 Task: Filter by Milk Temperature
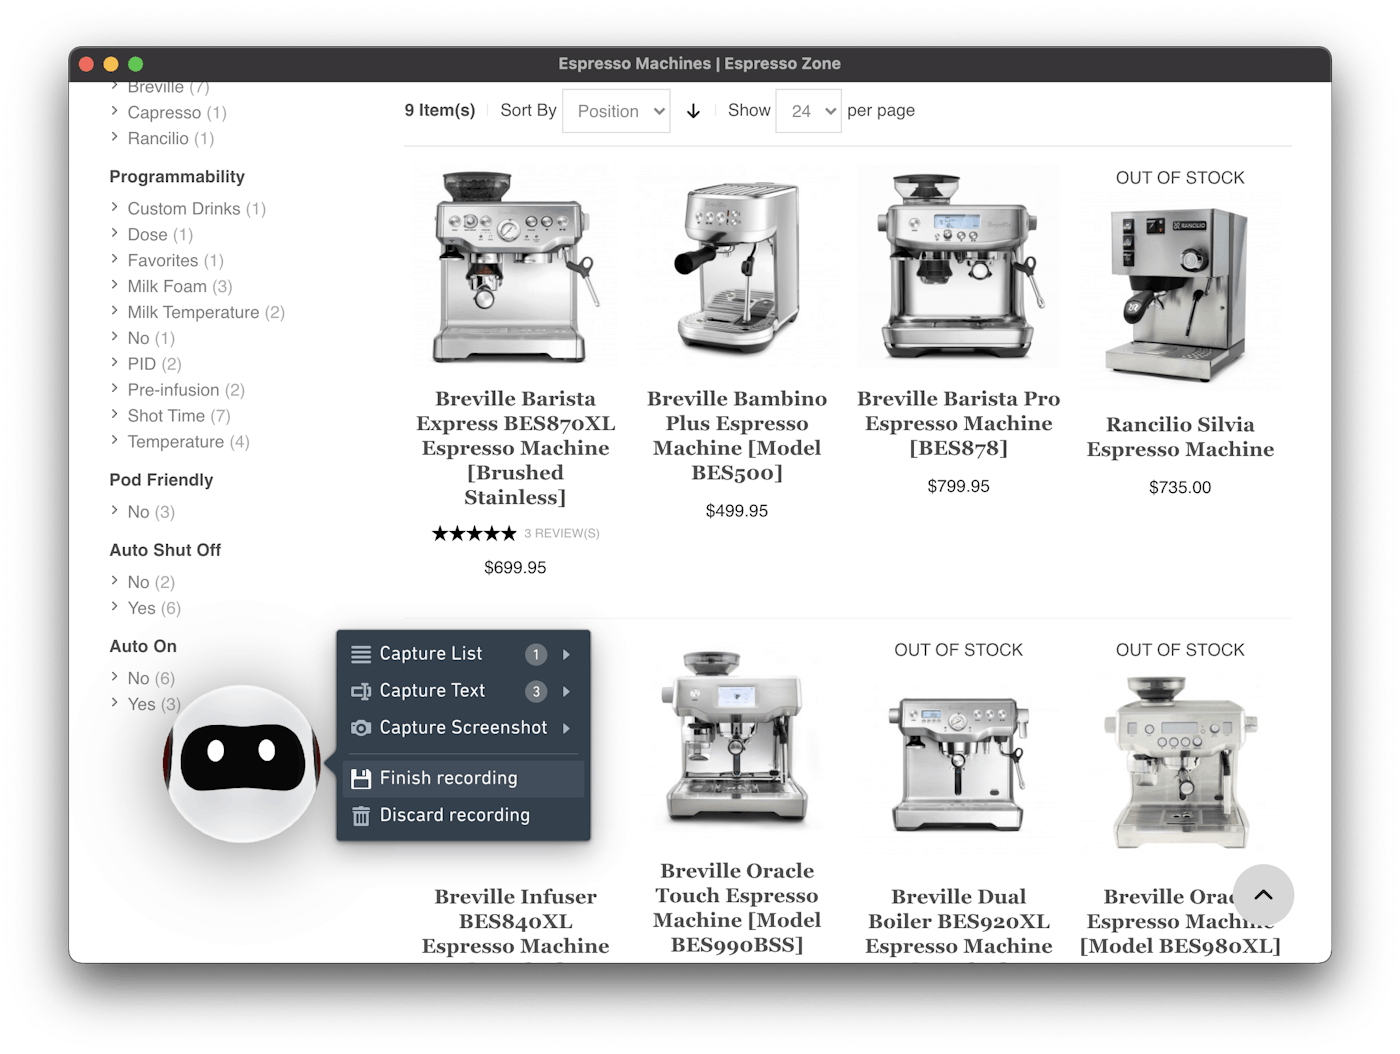point(206,313)
